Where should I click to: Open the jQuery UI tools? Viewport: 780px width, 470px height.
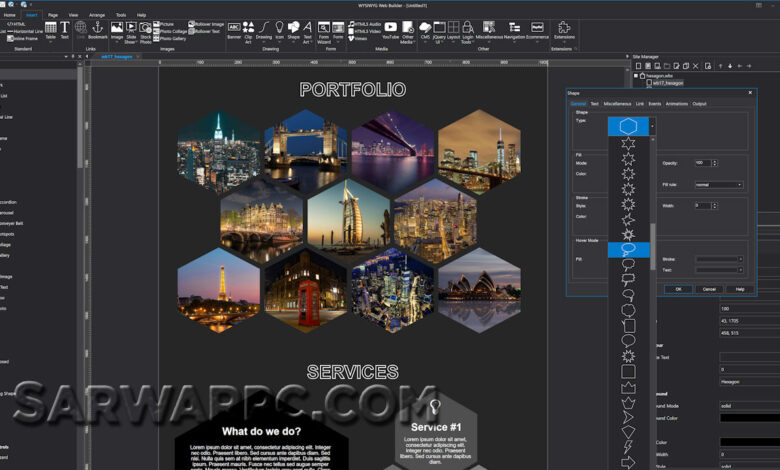[439, 32]
